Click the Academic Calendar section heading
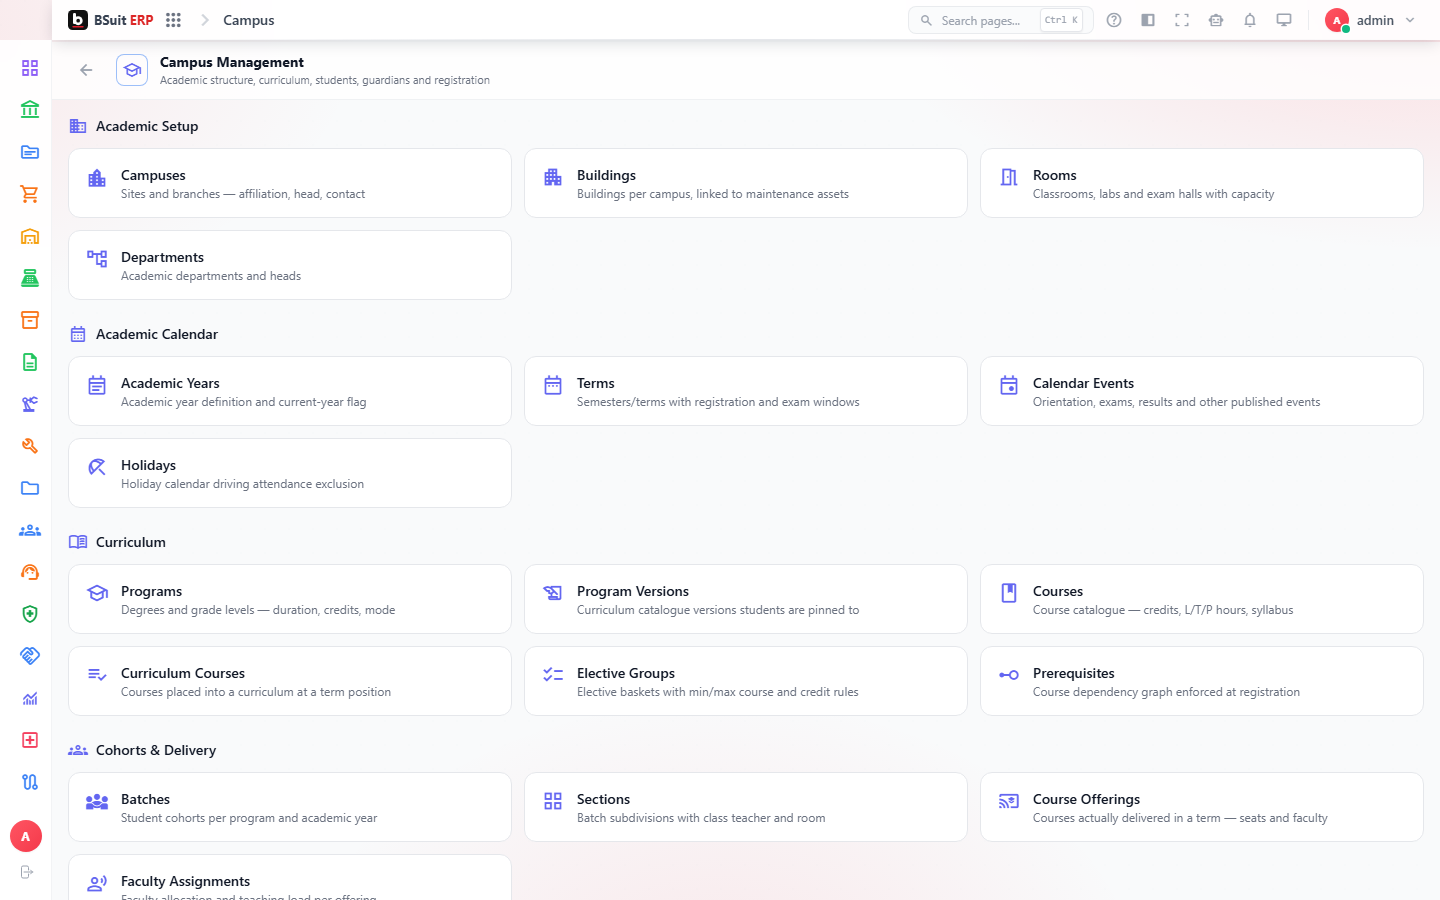The width and height of the screenshot is (1440, 900). (157, 334)
